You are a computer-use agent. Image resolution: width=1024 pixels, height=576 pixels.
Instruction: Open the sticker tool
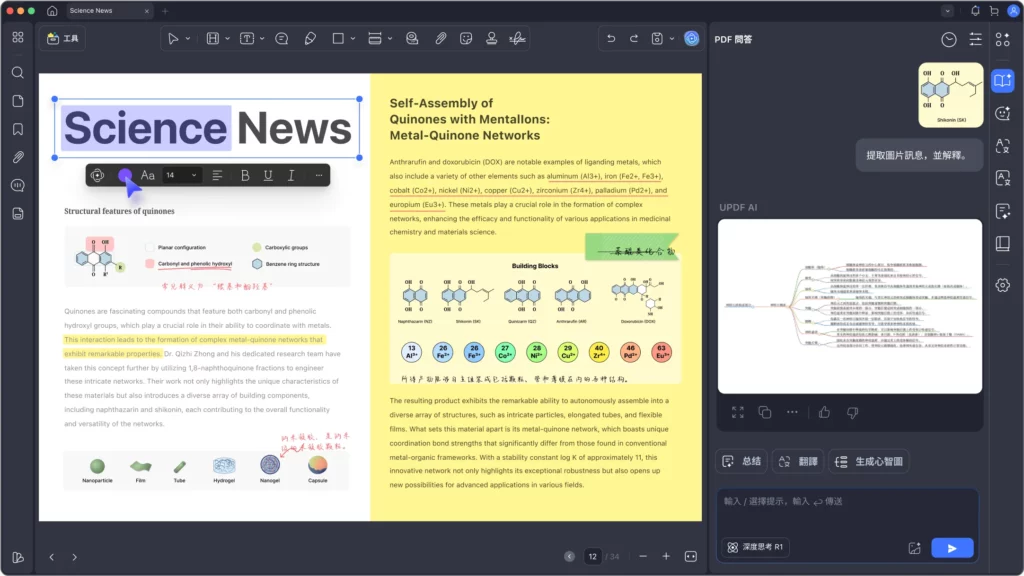[x=466, y=38]
